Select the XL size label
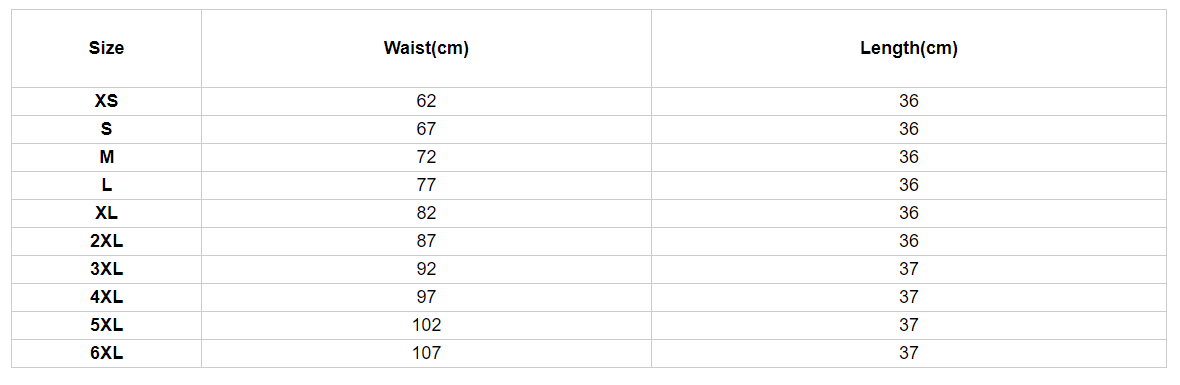The height and width of the screenshot is (385, 1180). tap(106, 214)
